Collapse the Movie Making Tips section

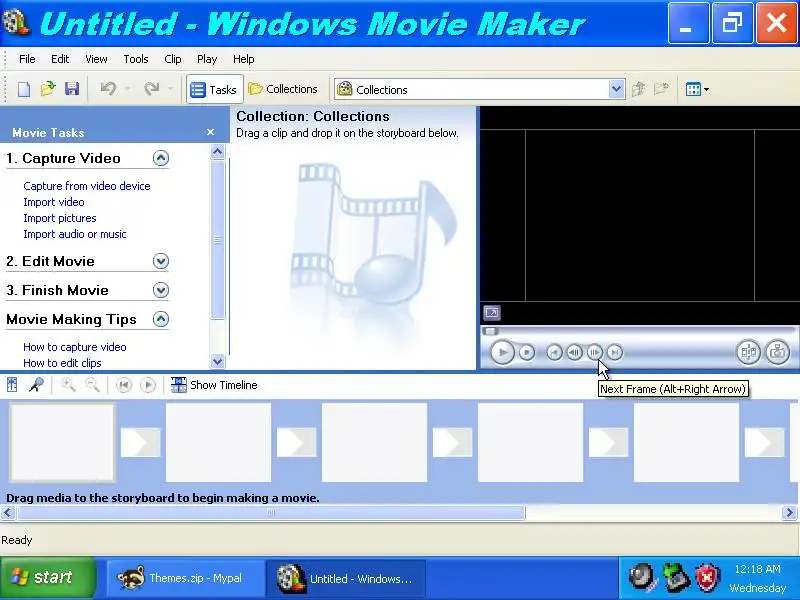coord(161,319)
